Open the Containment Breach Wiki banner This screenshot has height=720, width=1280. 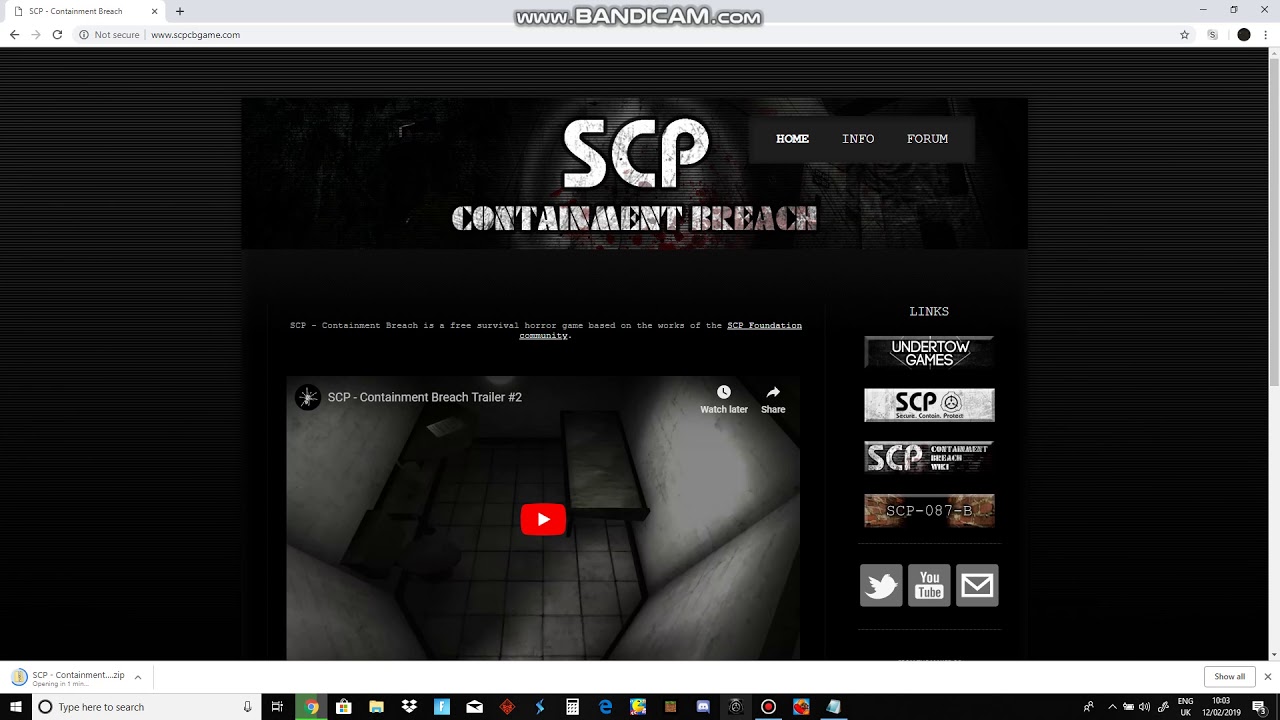pyautogui.click(x=929, y=457)
